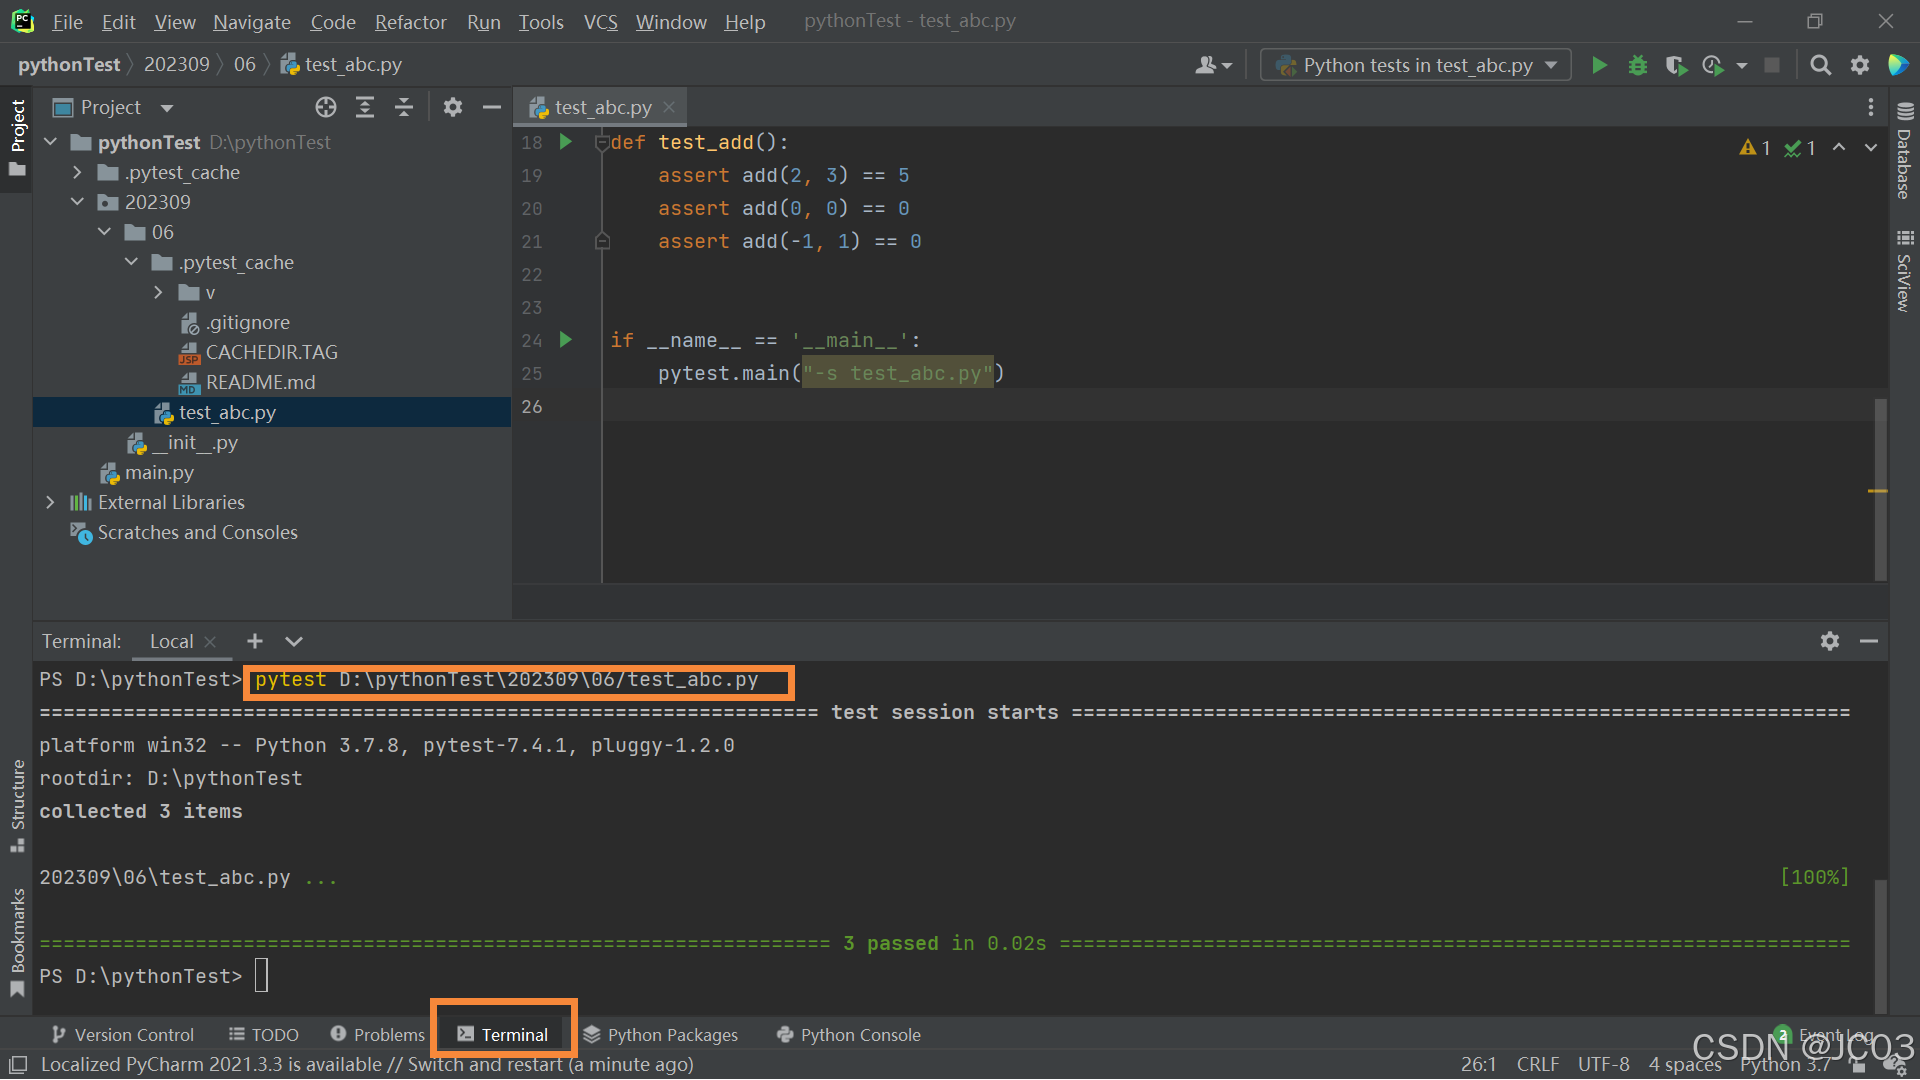Open Python Console tool window
The image size is (1920, 1080).
click(x=849, y=1035)
